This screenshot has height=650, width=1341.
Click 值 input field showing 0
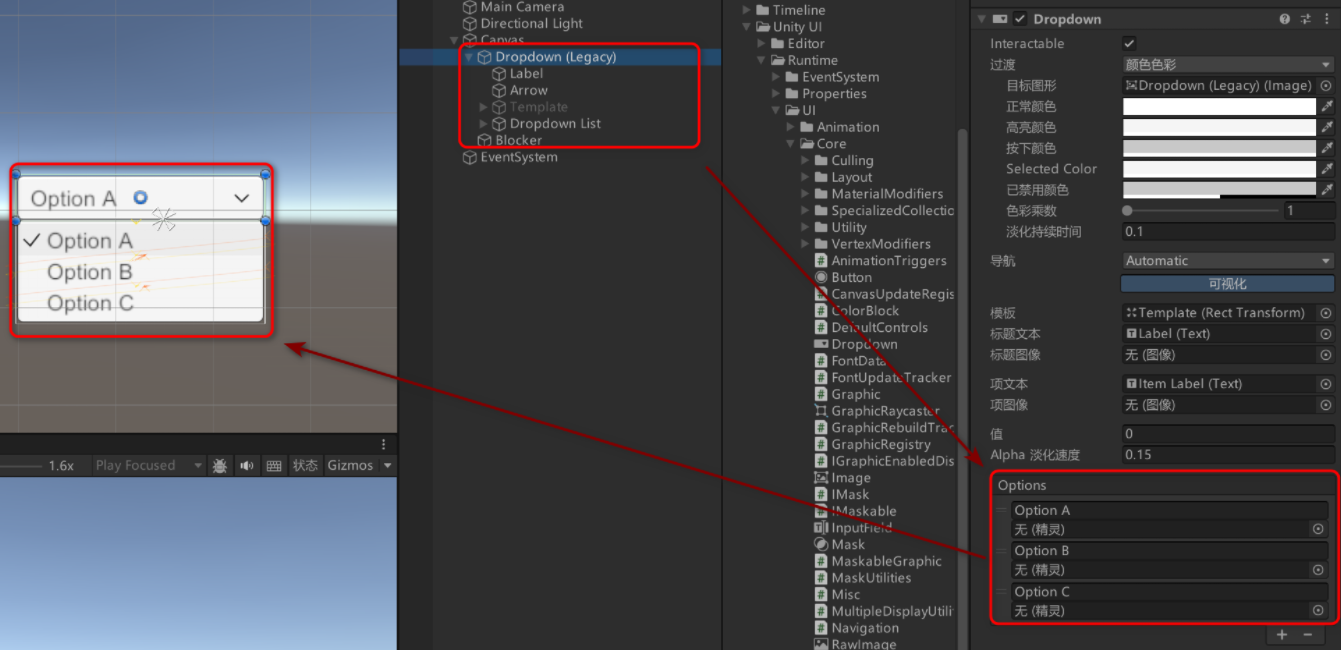[x=1228, y=434]
